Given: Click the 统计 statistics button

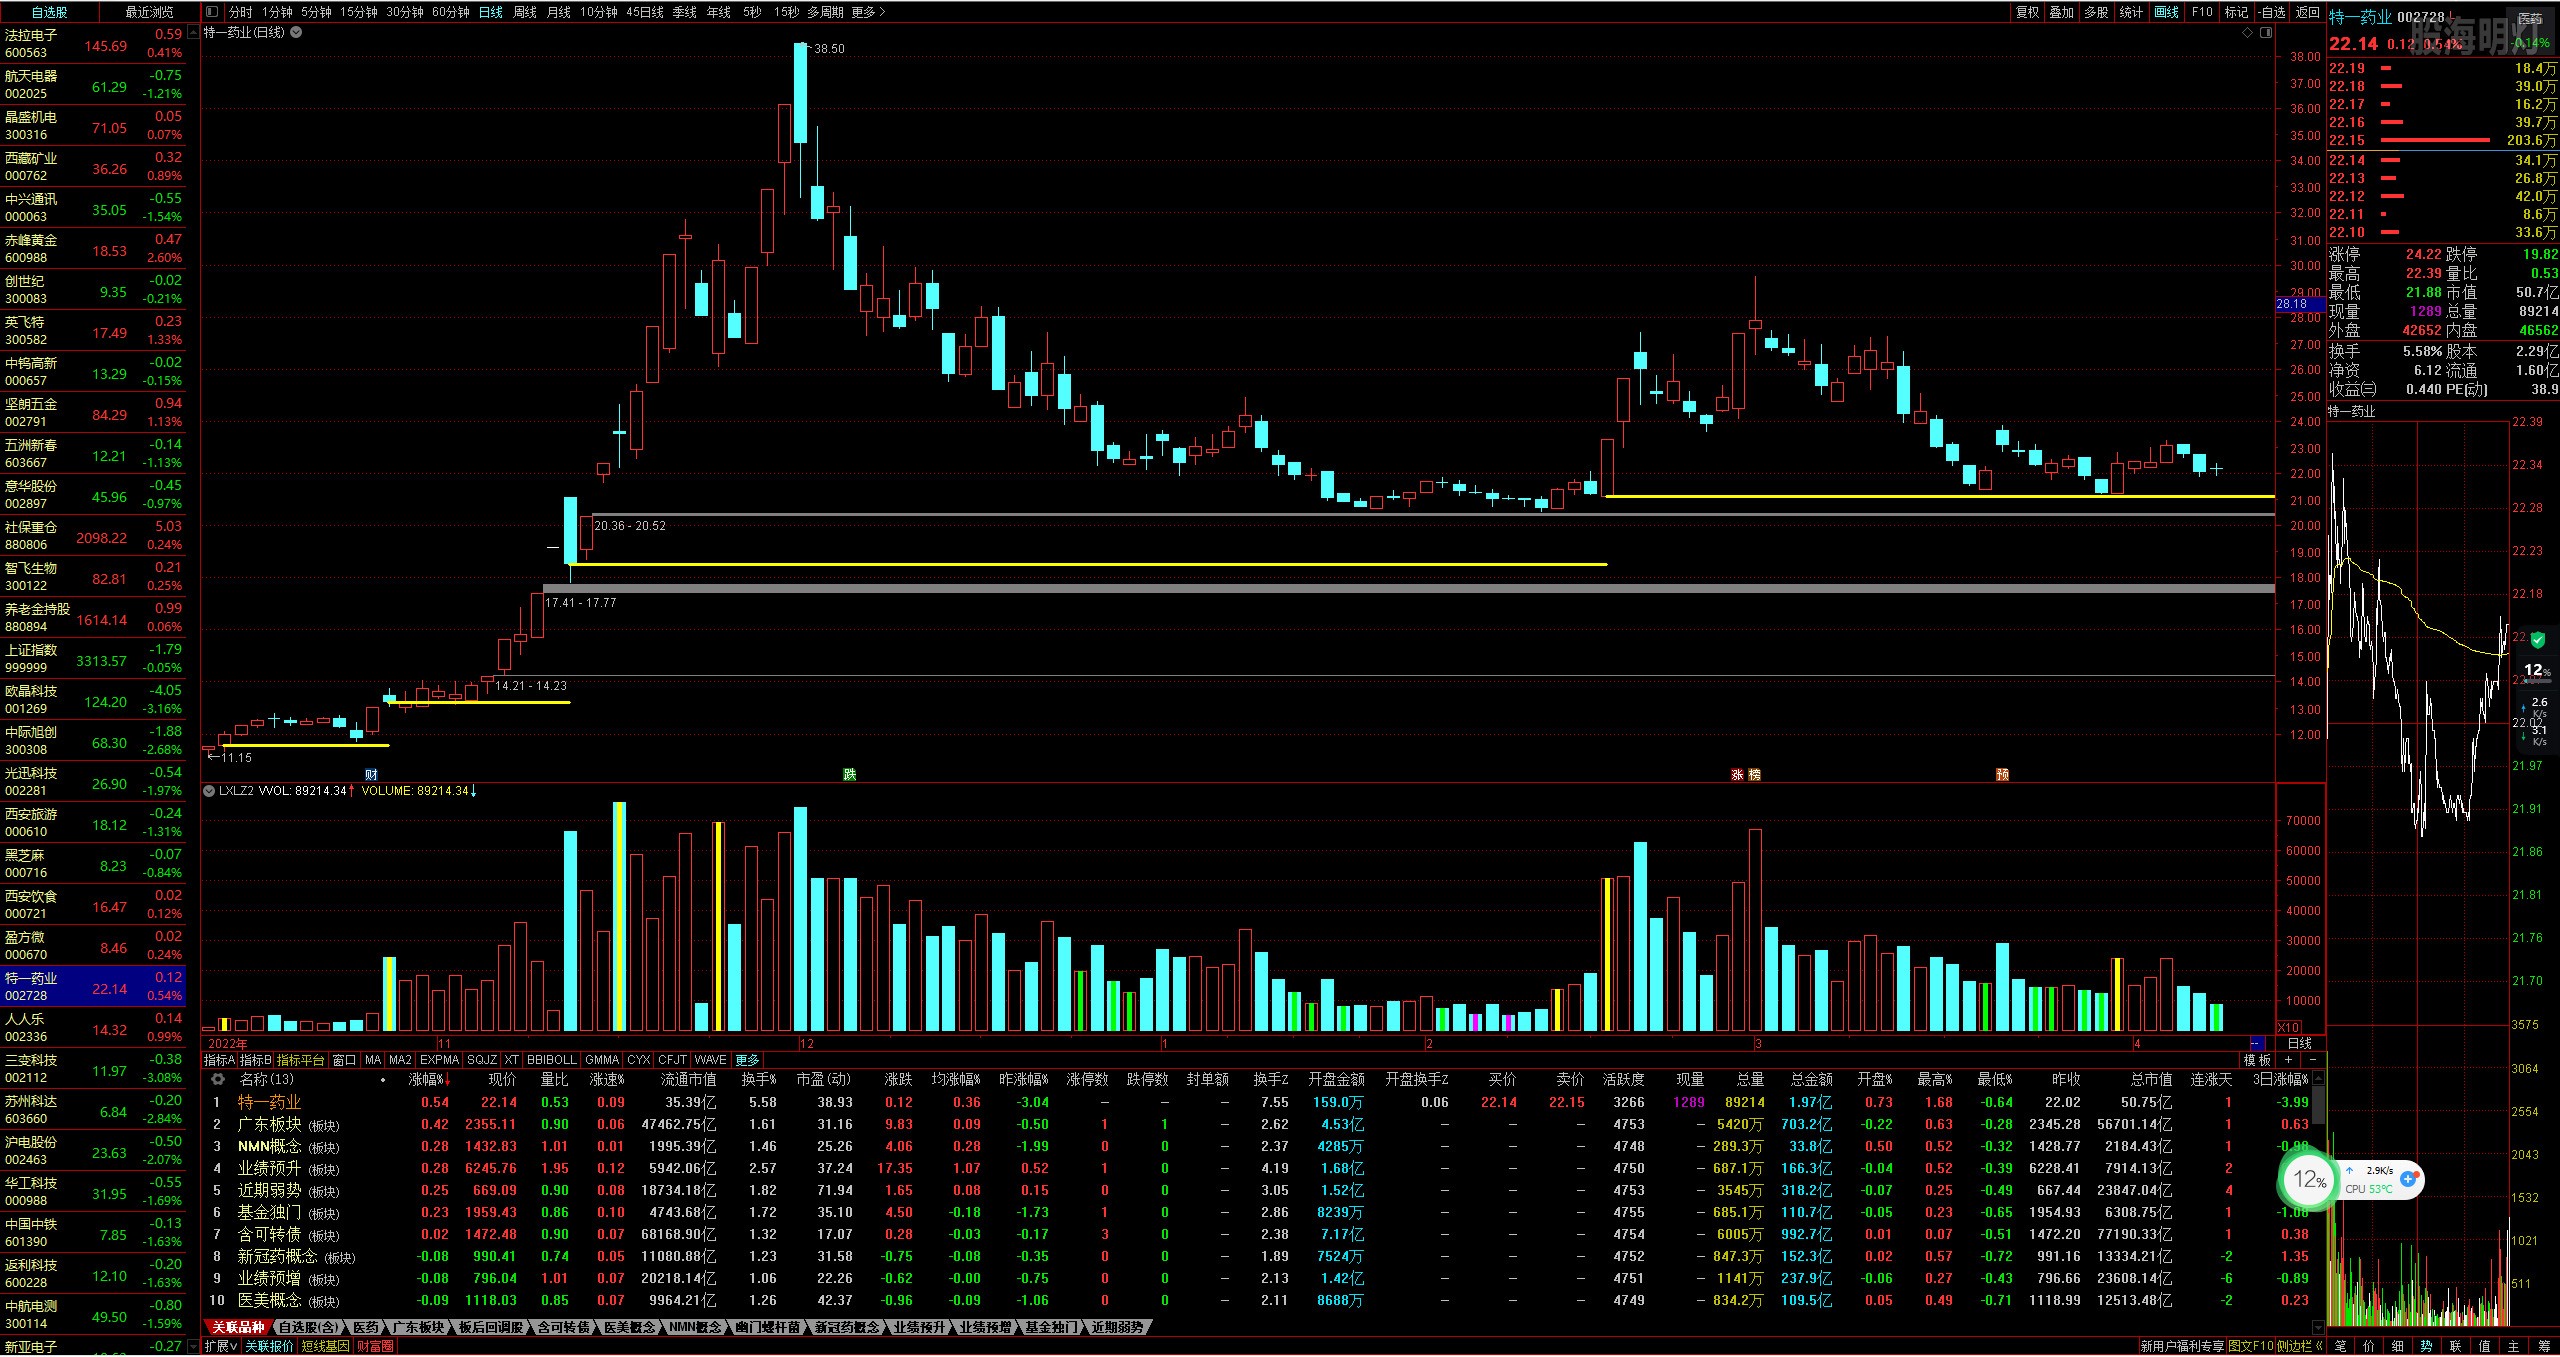Looking at the screenshot, I should coord(2131,12).
